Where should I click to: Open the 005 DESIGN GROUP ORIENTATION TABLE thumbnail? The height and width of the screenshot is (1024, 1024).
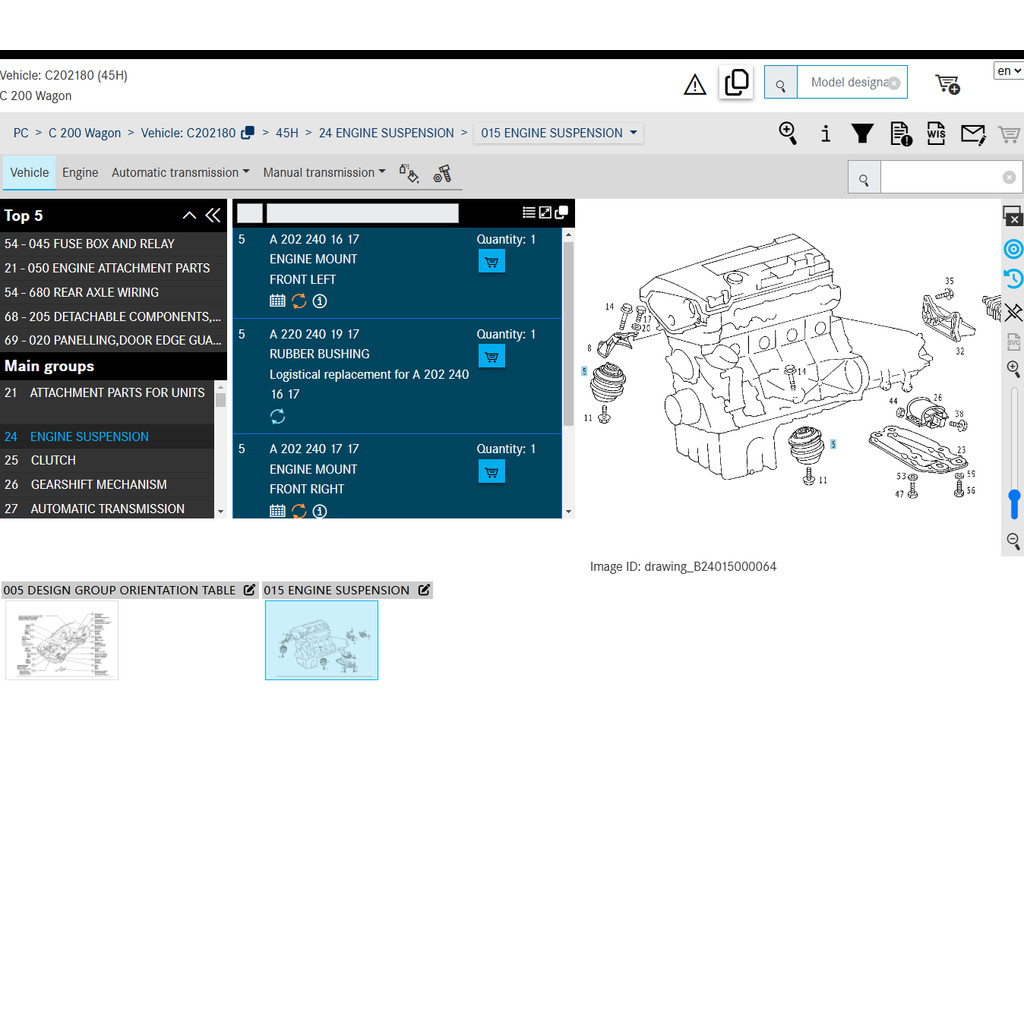62,640
